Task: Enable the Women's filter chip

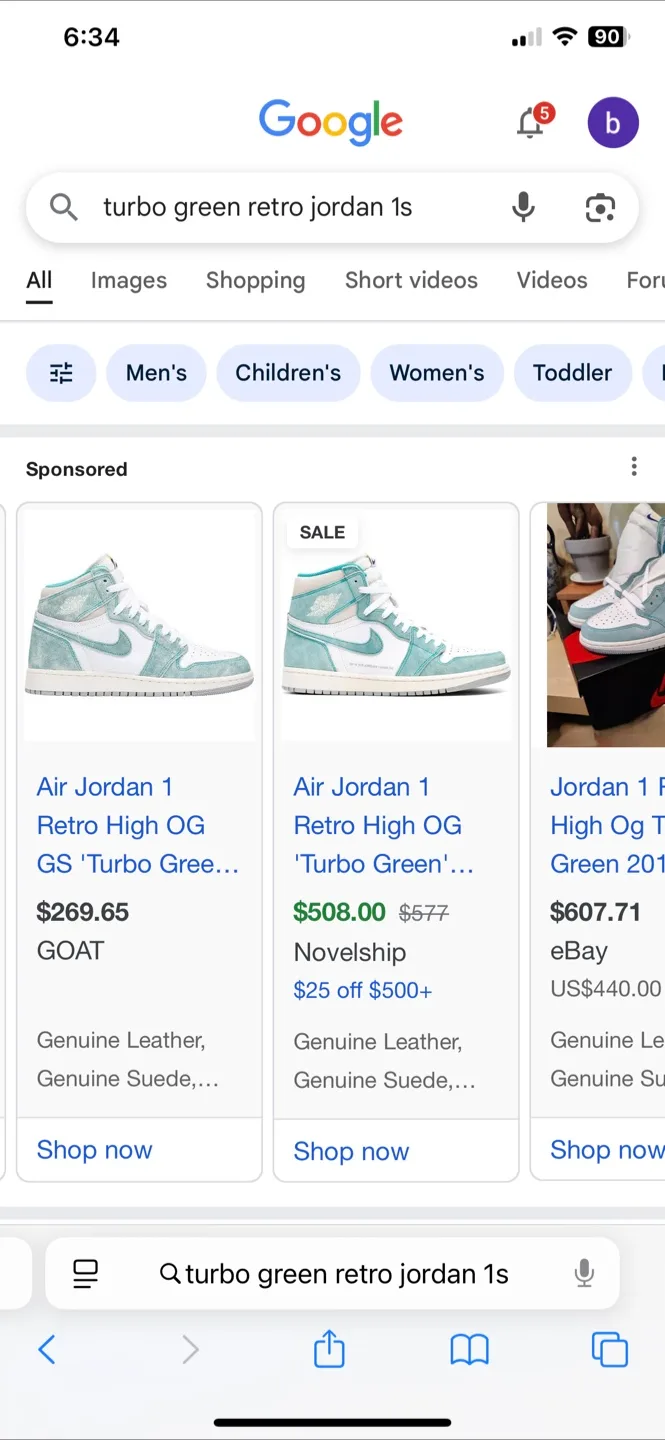Action: click(437, 372)
